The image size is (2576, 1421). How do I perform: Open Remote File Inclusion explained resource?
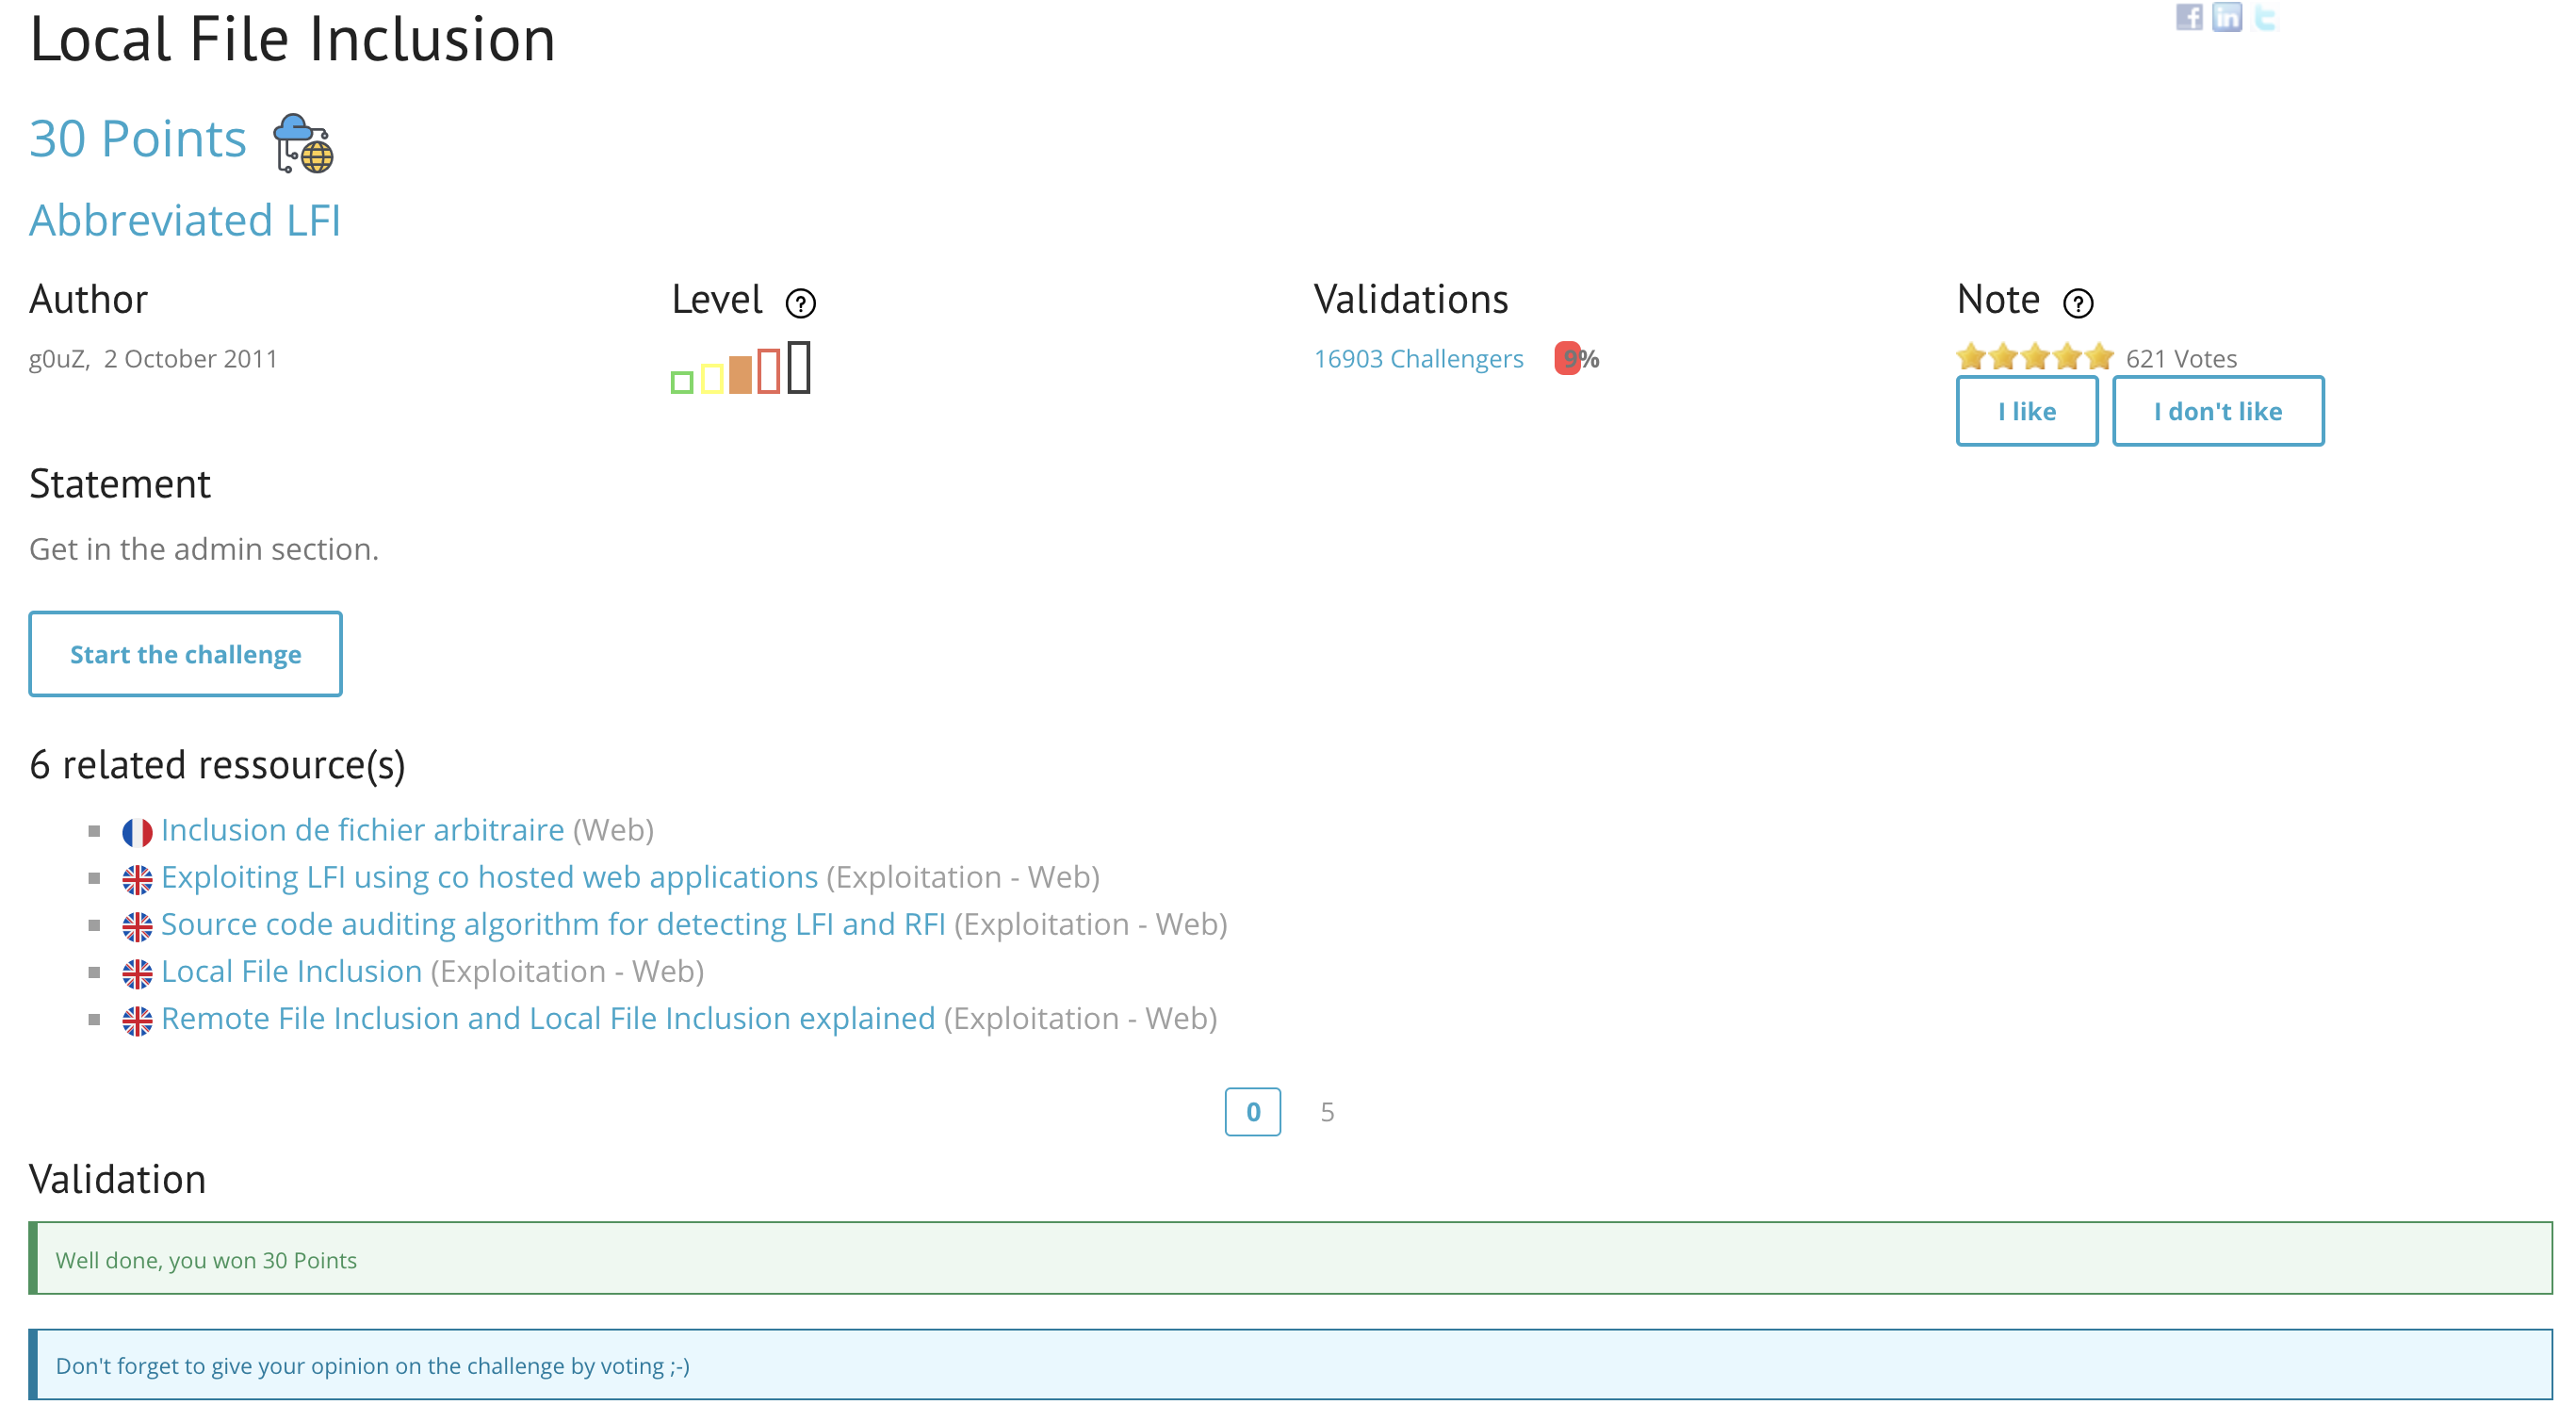pos(548,1018)
